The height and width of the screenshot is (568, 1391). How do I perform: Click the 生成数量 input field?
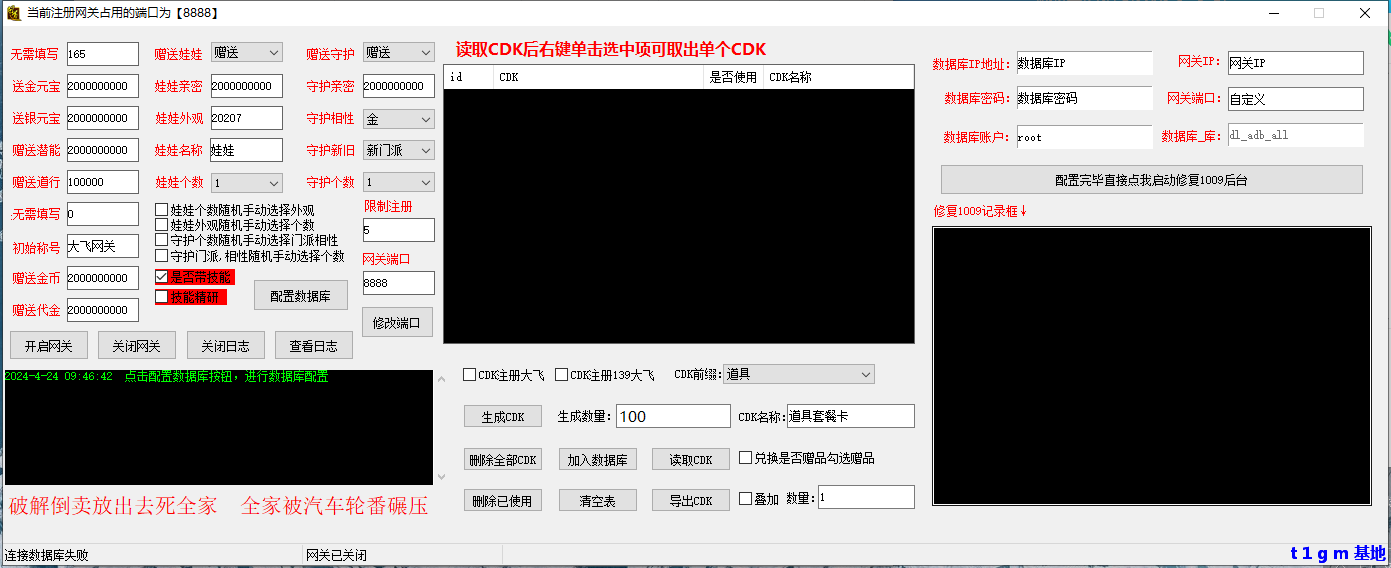point(673,416)
